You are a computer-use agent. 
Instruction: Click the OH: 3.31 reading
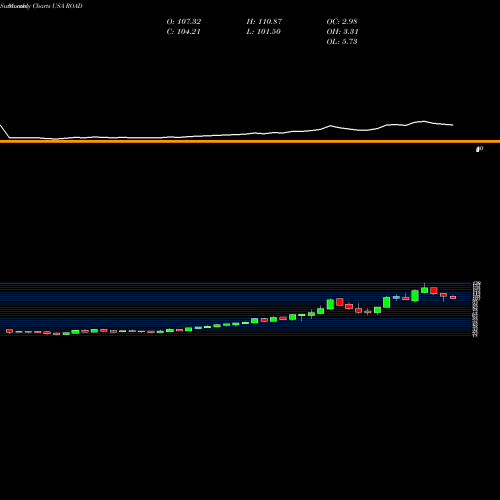click(x=342, y=32)
